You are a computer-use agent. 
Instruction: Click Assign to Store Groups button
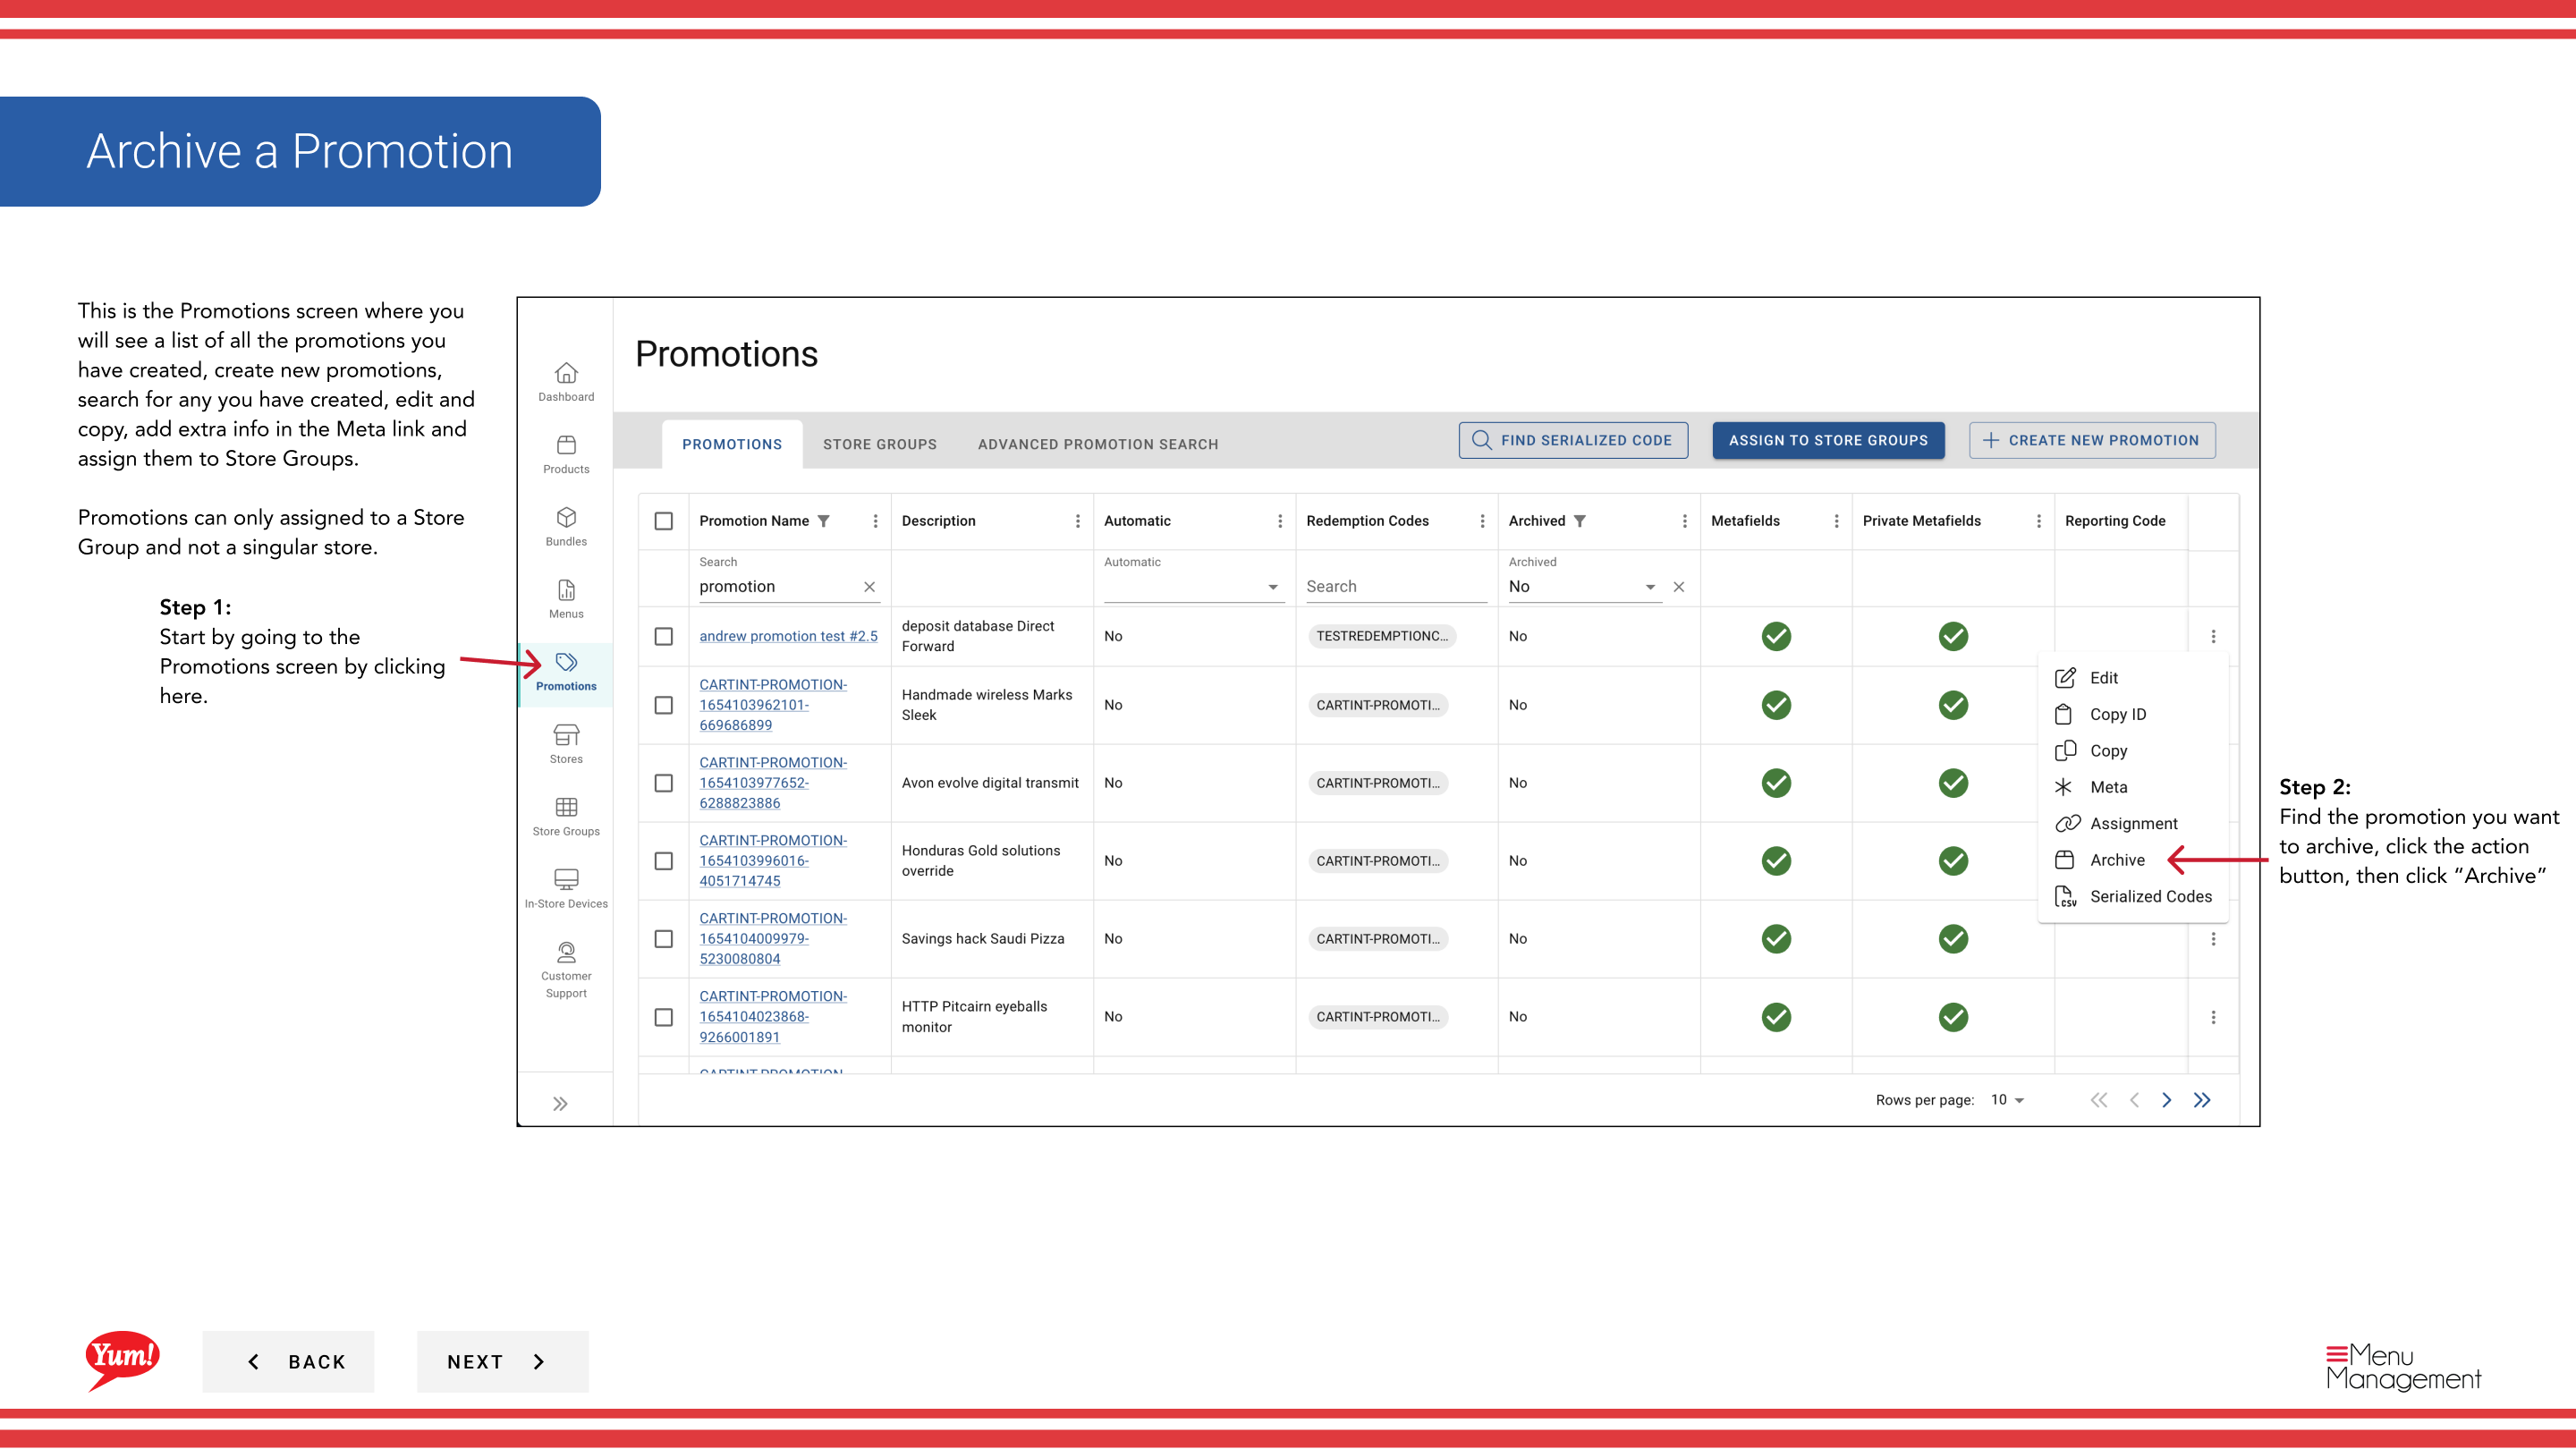tap(1828, 440)
